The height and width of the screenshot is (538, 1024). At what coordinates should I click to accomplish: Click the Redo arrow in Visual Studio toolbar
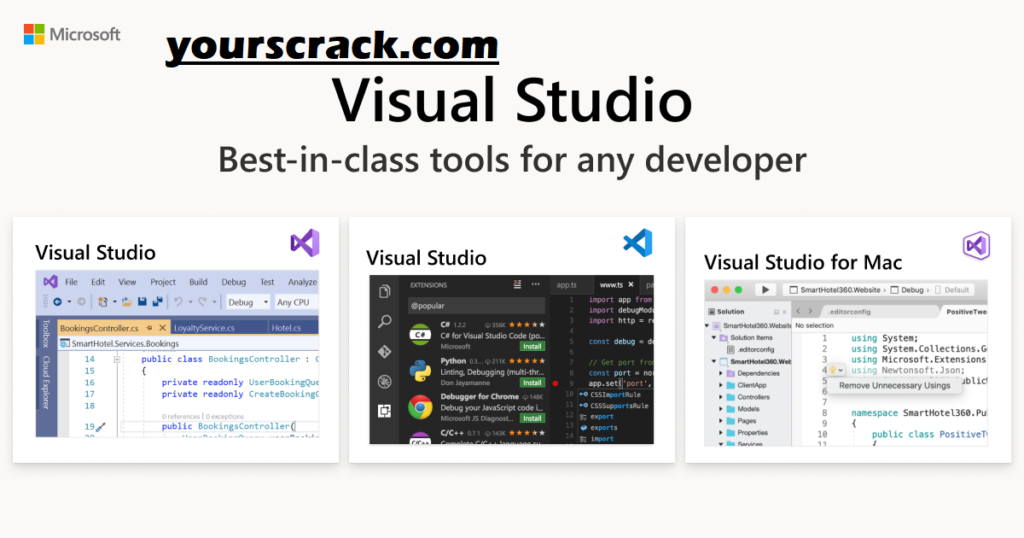tap(202, 302)
